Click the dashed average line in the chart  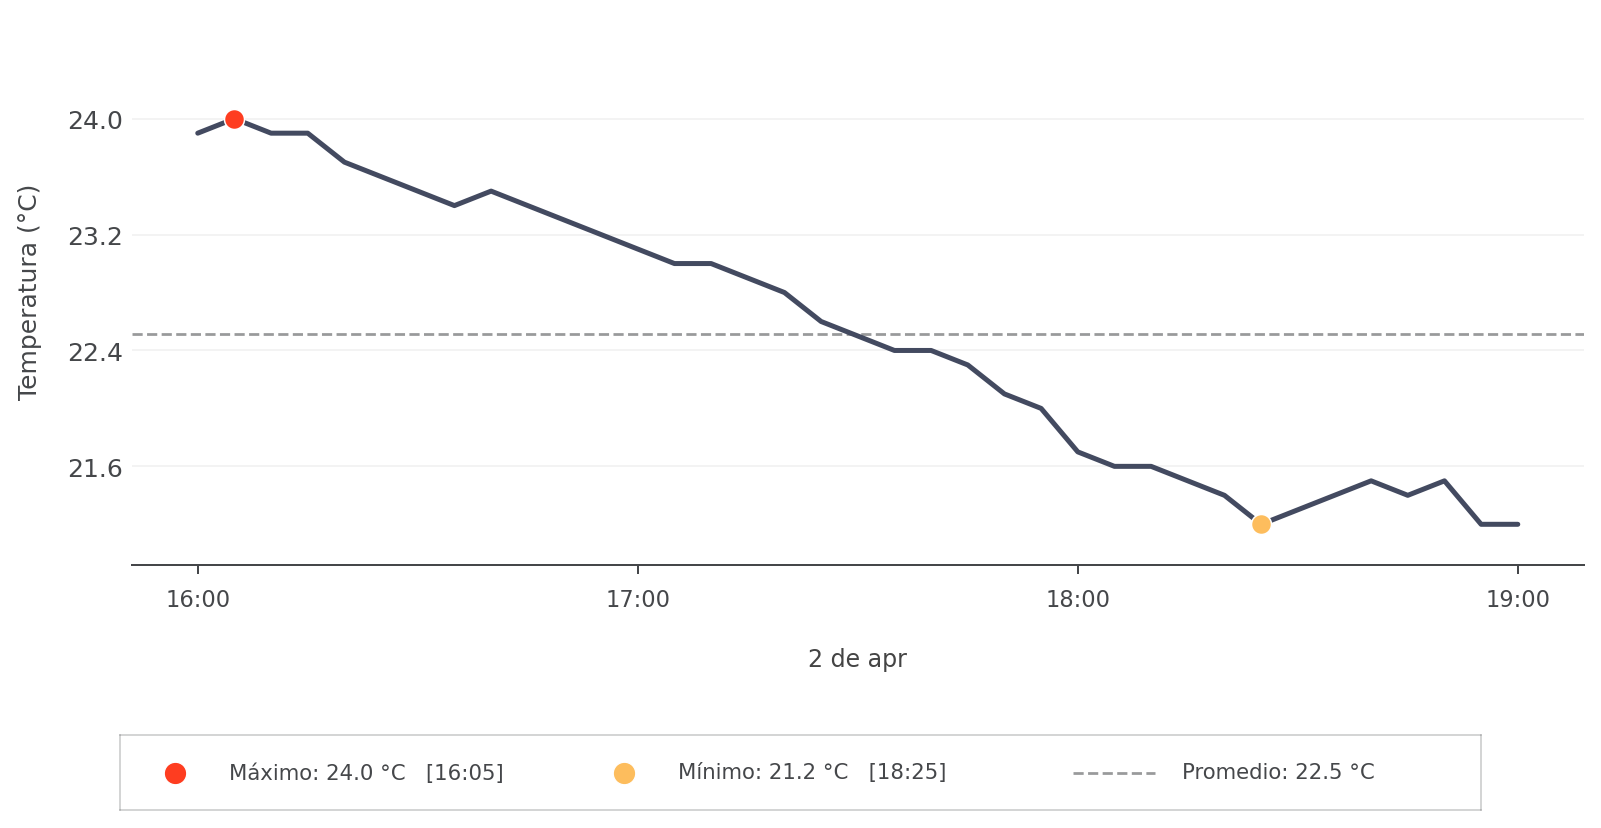coord(1300,334)
